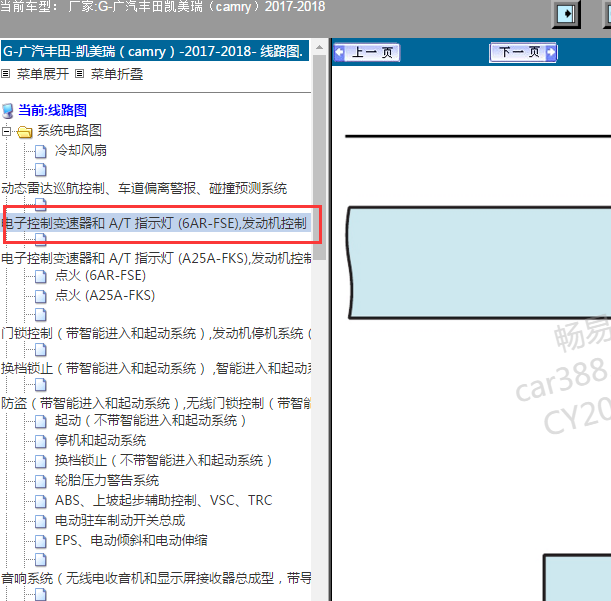Open 电子控制变速器 (6AR-FSE) entry
This screenshot has height=601, width=611.
154,223
